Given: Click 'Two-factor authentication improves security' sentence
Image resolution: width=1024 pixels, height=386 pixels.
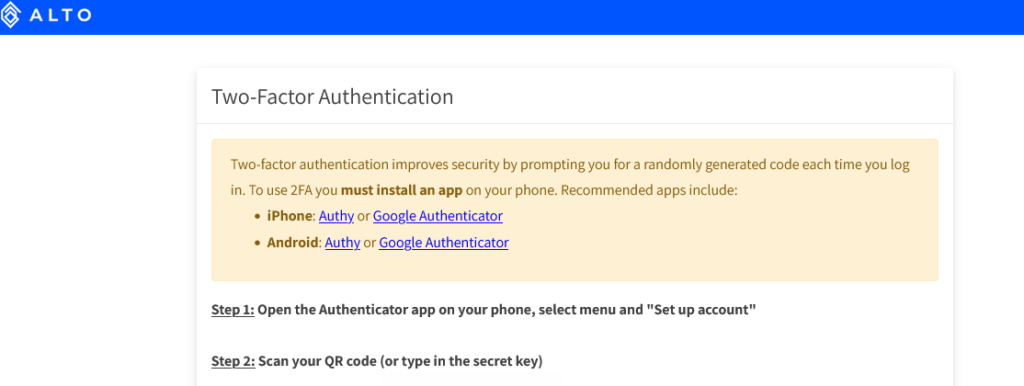Looking at the screenshot, I should coord(364,165).
